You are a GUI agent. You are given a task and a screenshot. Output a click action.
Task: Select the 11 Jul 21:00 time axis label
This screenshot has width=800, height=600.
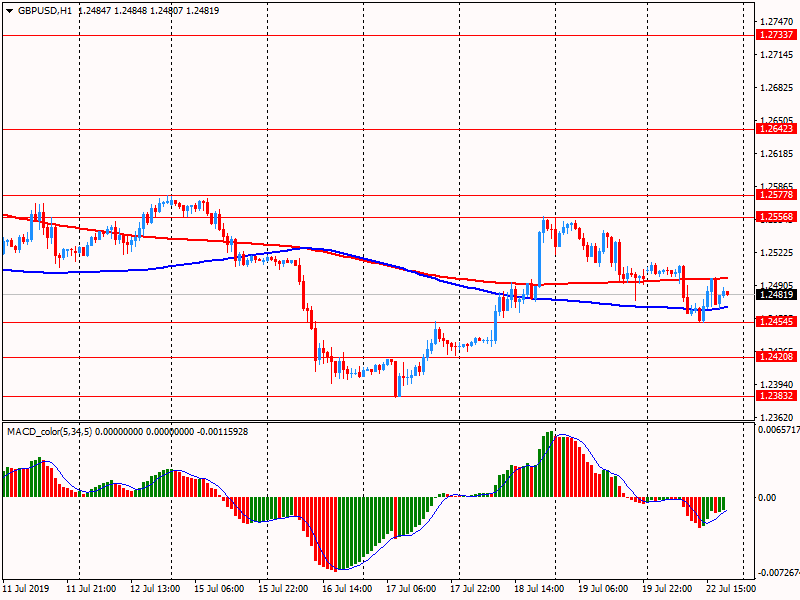tap(91, 589)
